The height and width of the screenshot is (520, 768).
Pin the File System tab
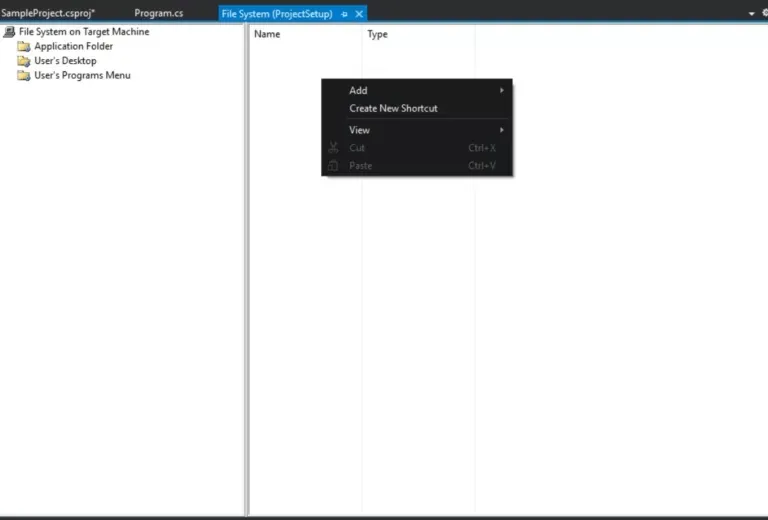tap(344, 14)
